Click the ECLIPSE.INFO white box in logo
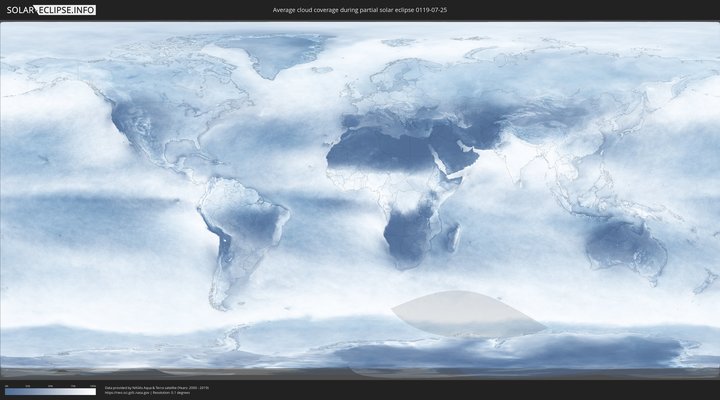 pos(66,10)
